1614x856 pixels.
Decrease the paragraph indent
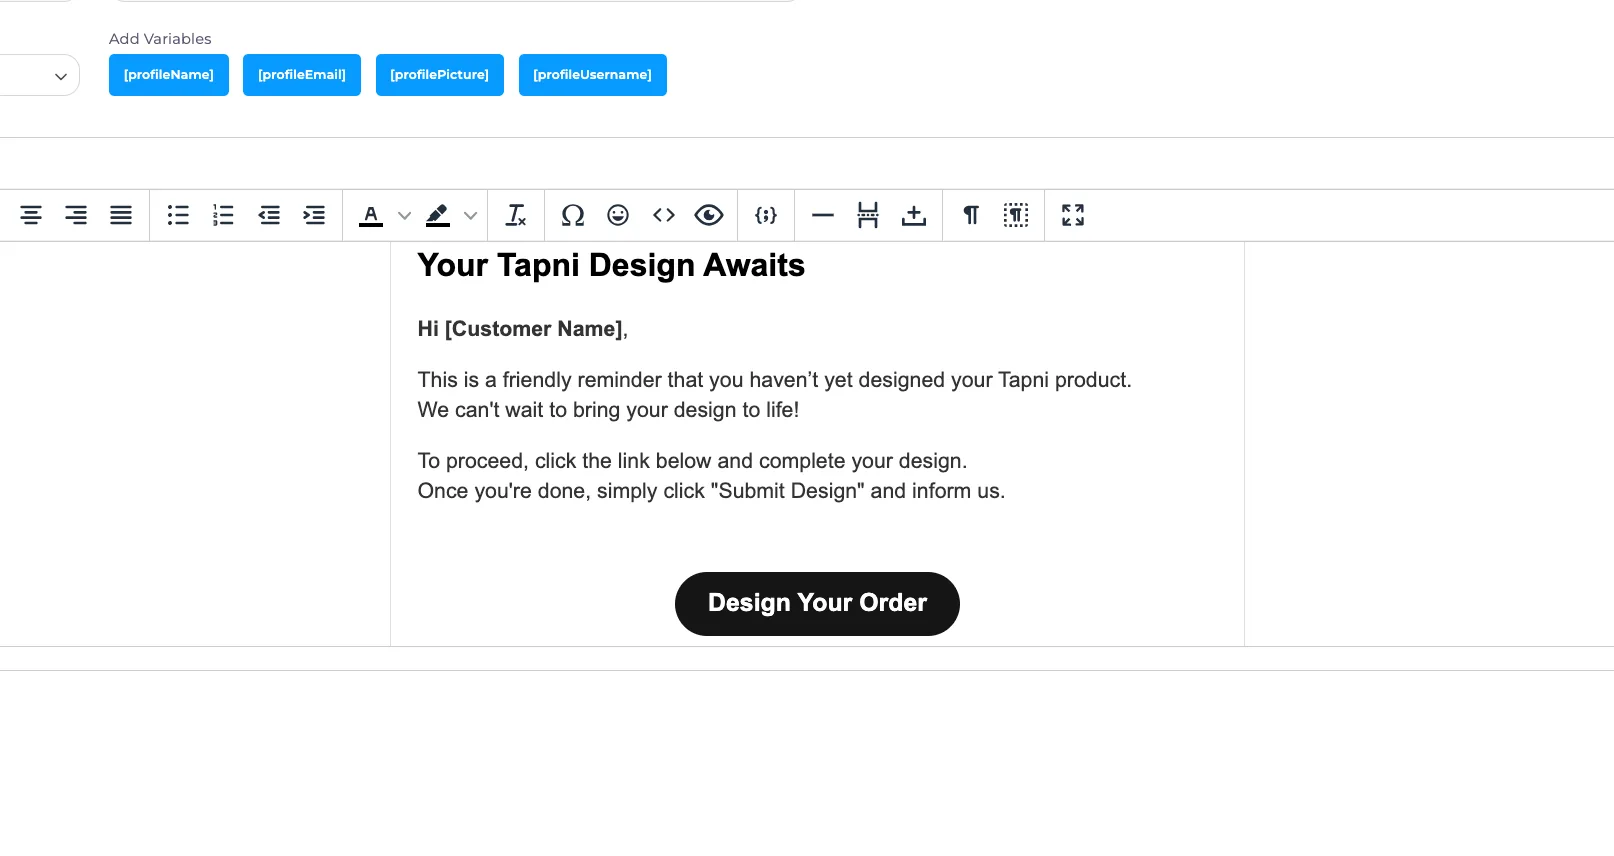[x=269, y=215]
